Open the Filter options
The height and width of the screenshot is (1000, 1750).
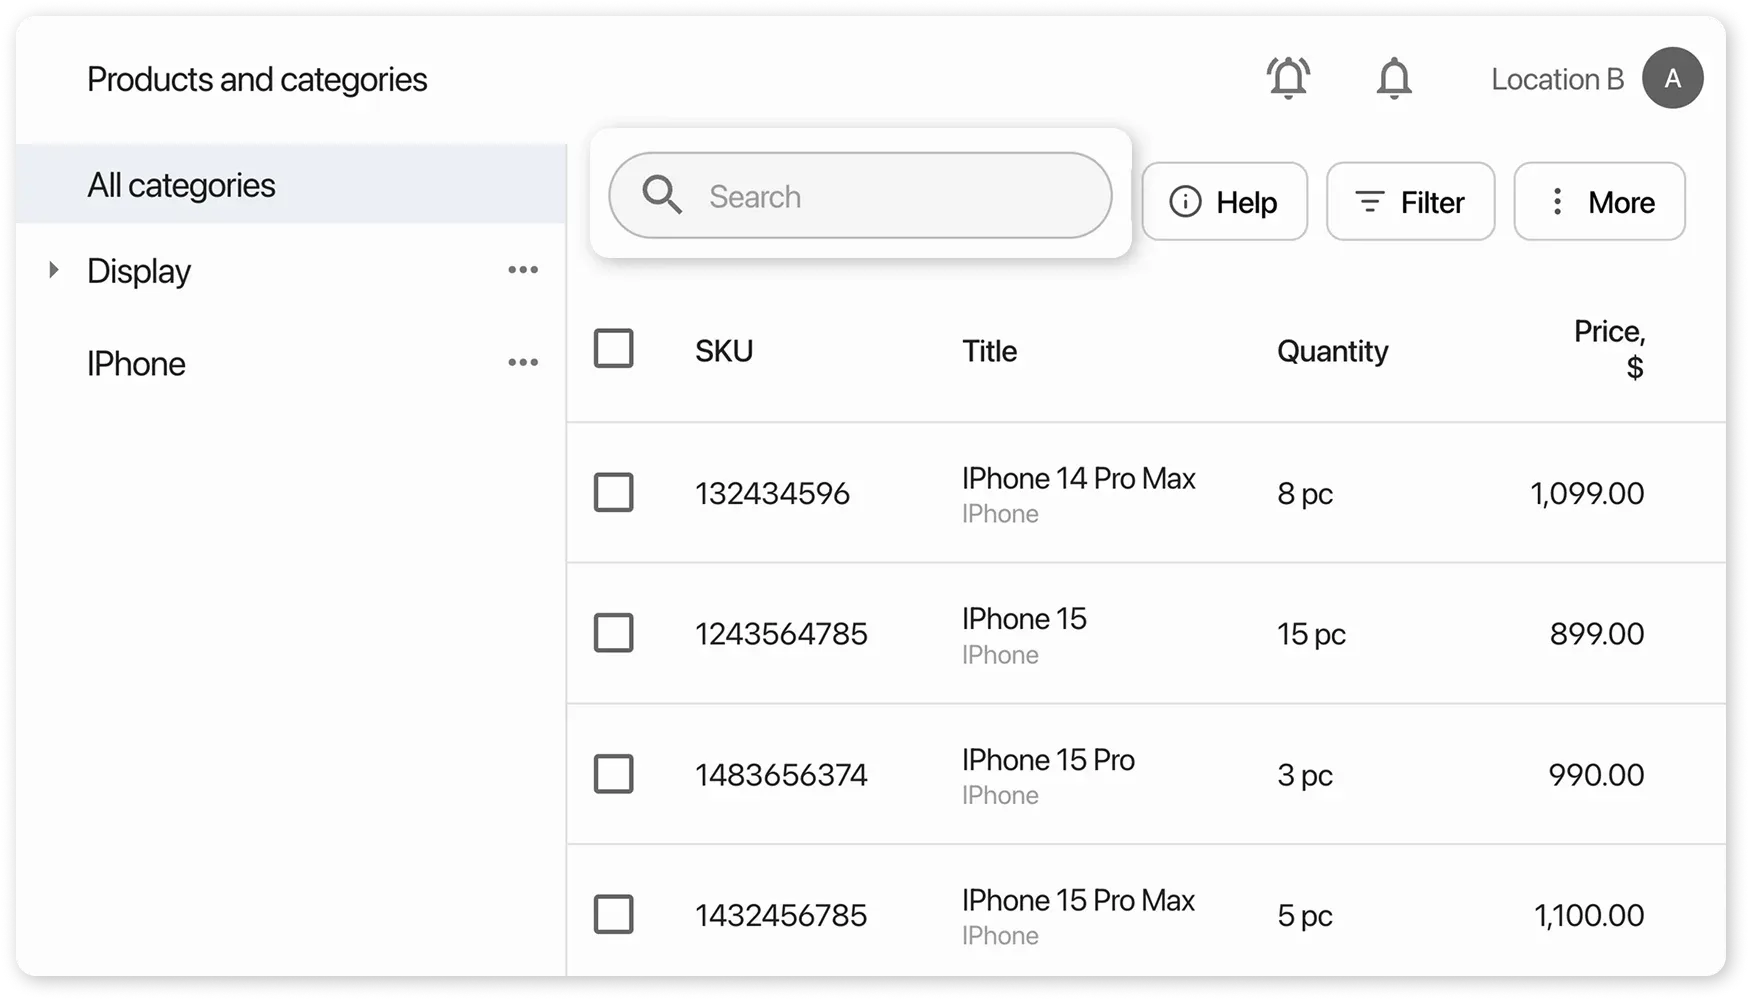coord(1410,202)
